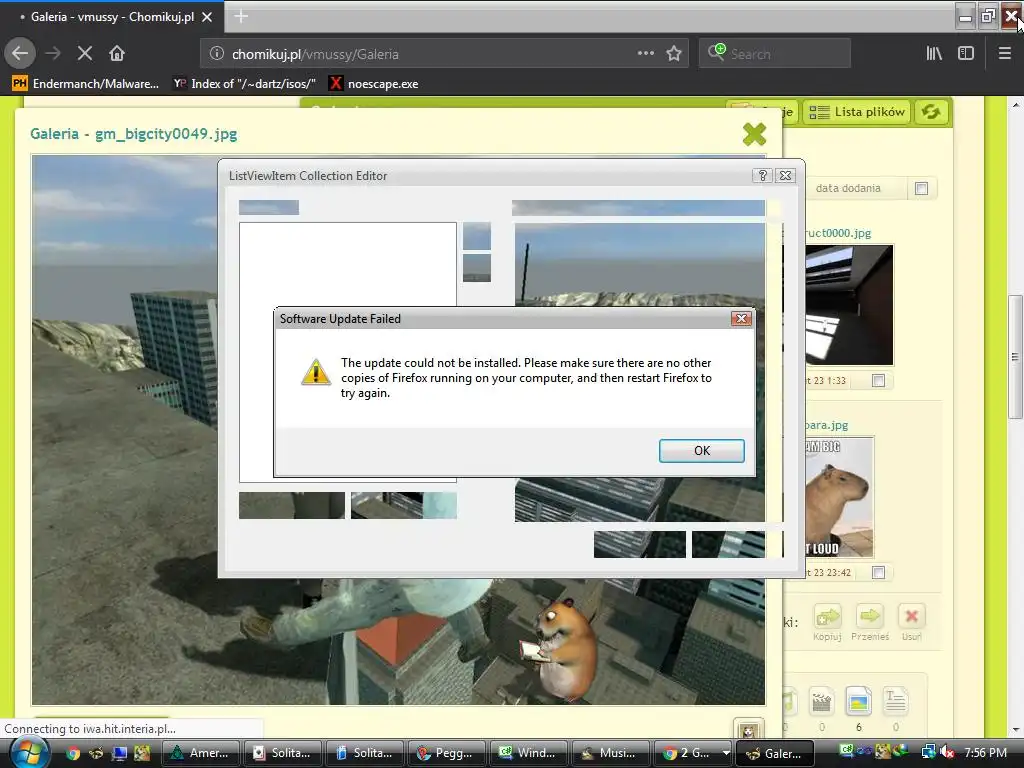Open the Firefox hamburger menu

tap(1005, 54)
